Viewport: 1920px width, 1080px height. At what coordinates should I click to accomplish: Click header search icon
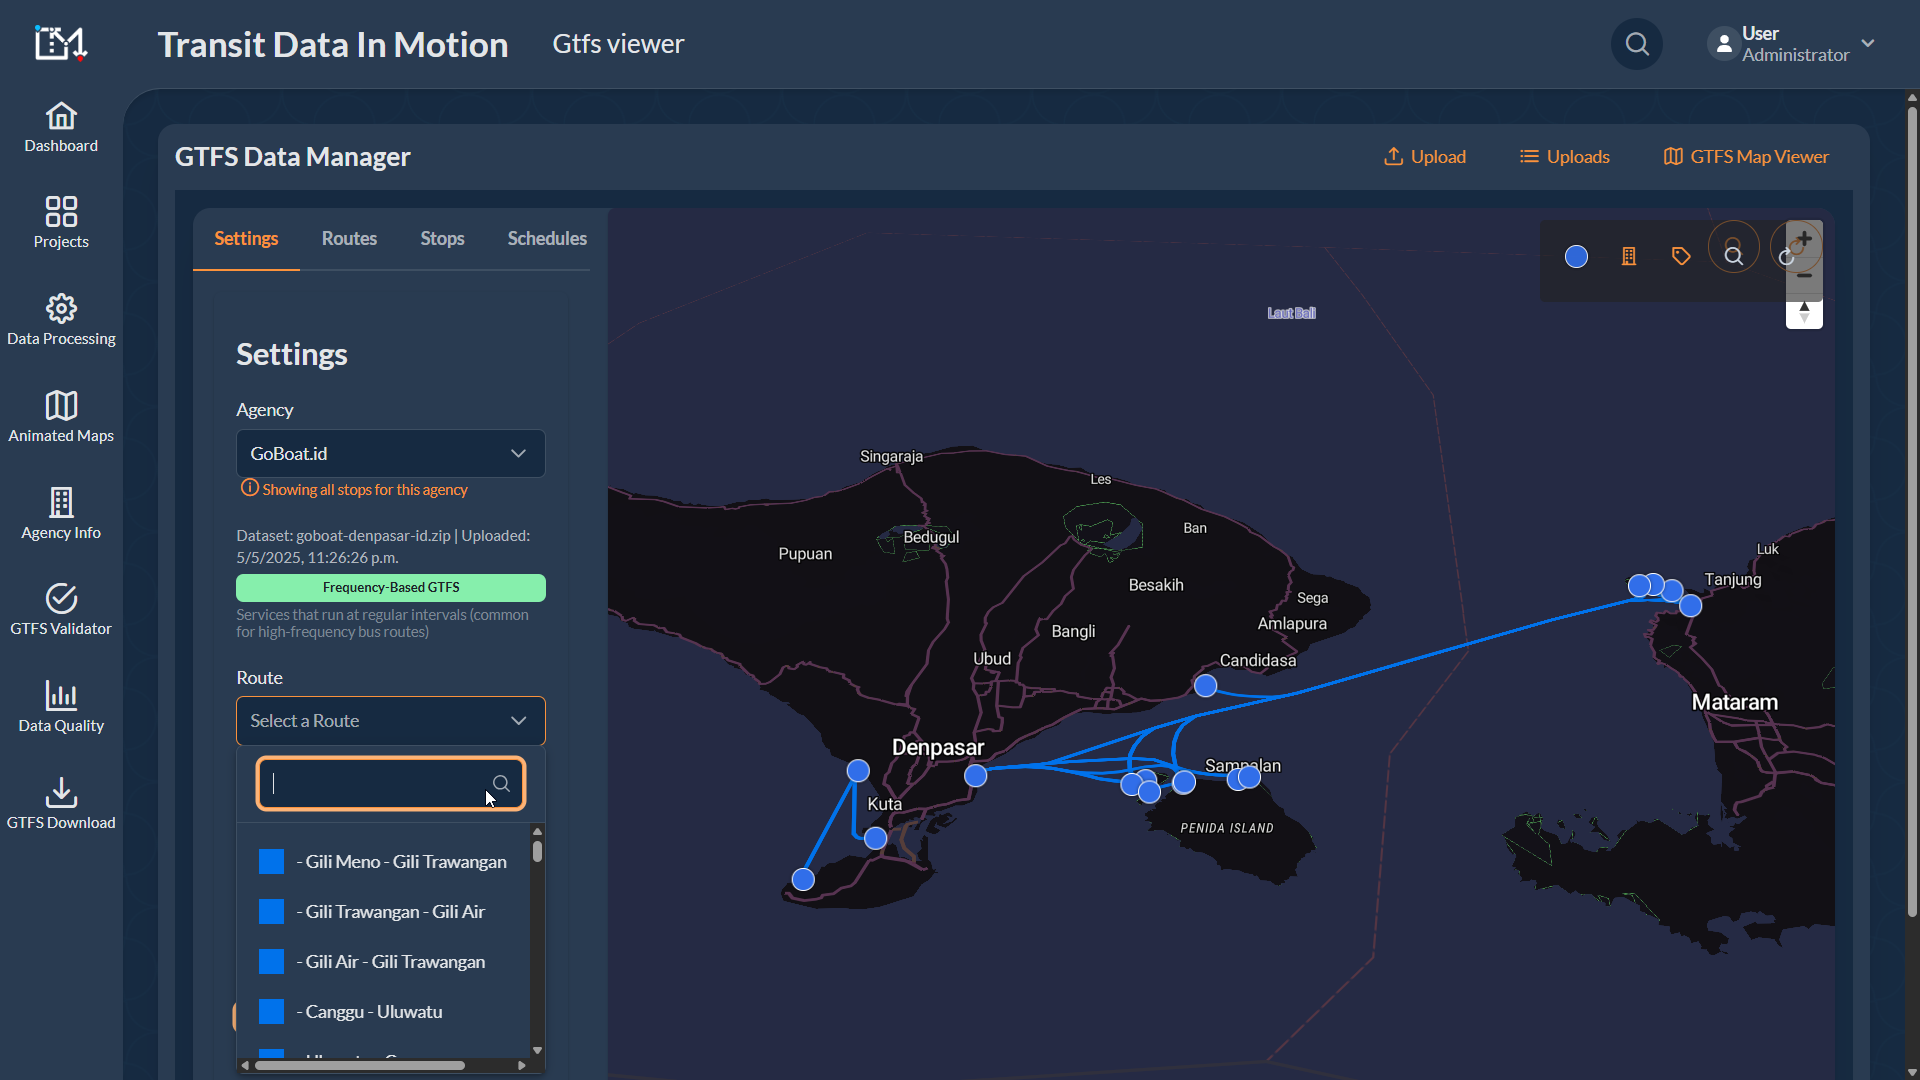pyautogui.click(x=1637, y=44)
